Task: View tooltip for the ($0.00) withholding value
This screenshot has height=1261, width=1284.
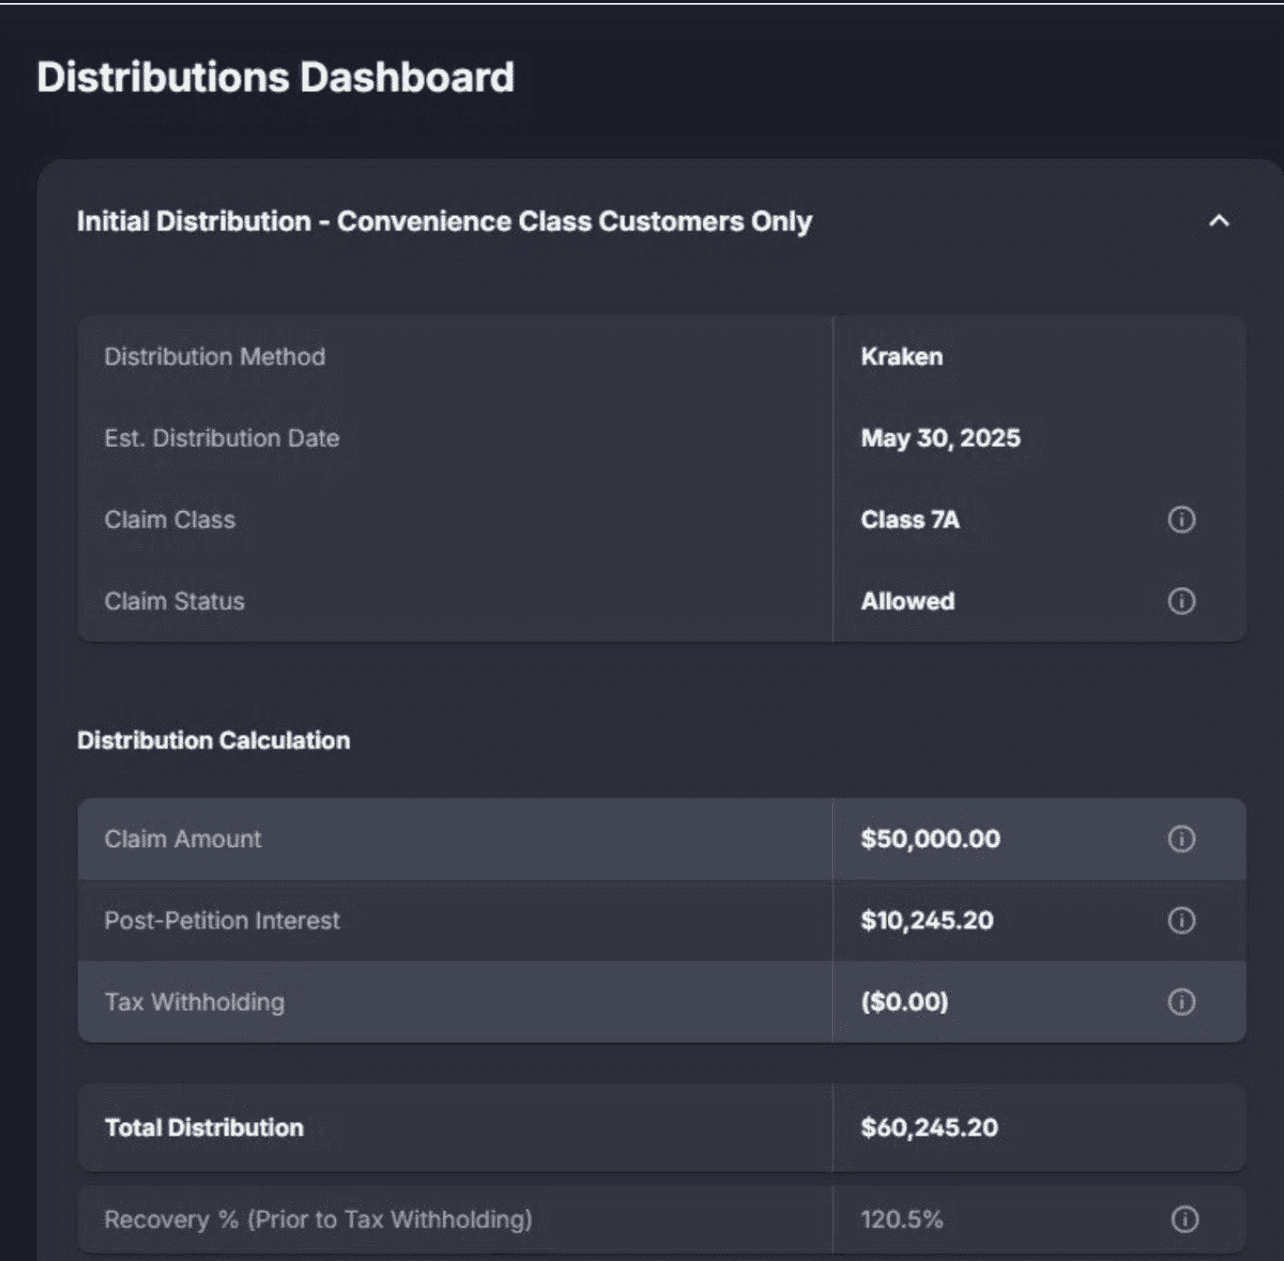Action: coord(1181,1002)
